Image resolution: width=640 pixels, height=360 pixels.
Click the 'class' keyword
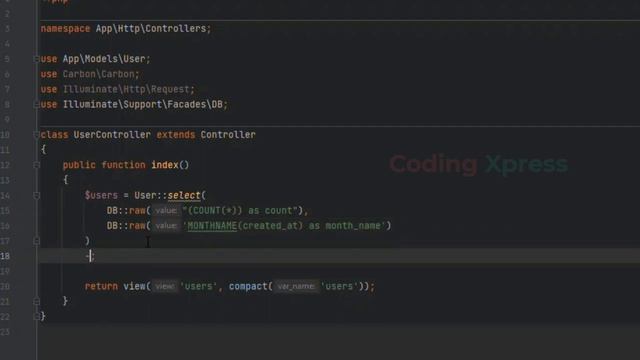[54, 135]
